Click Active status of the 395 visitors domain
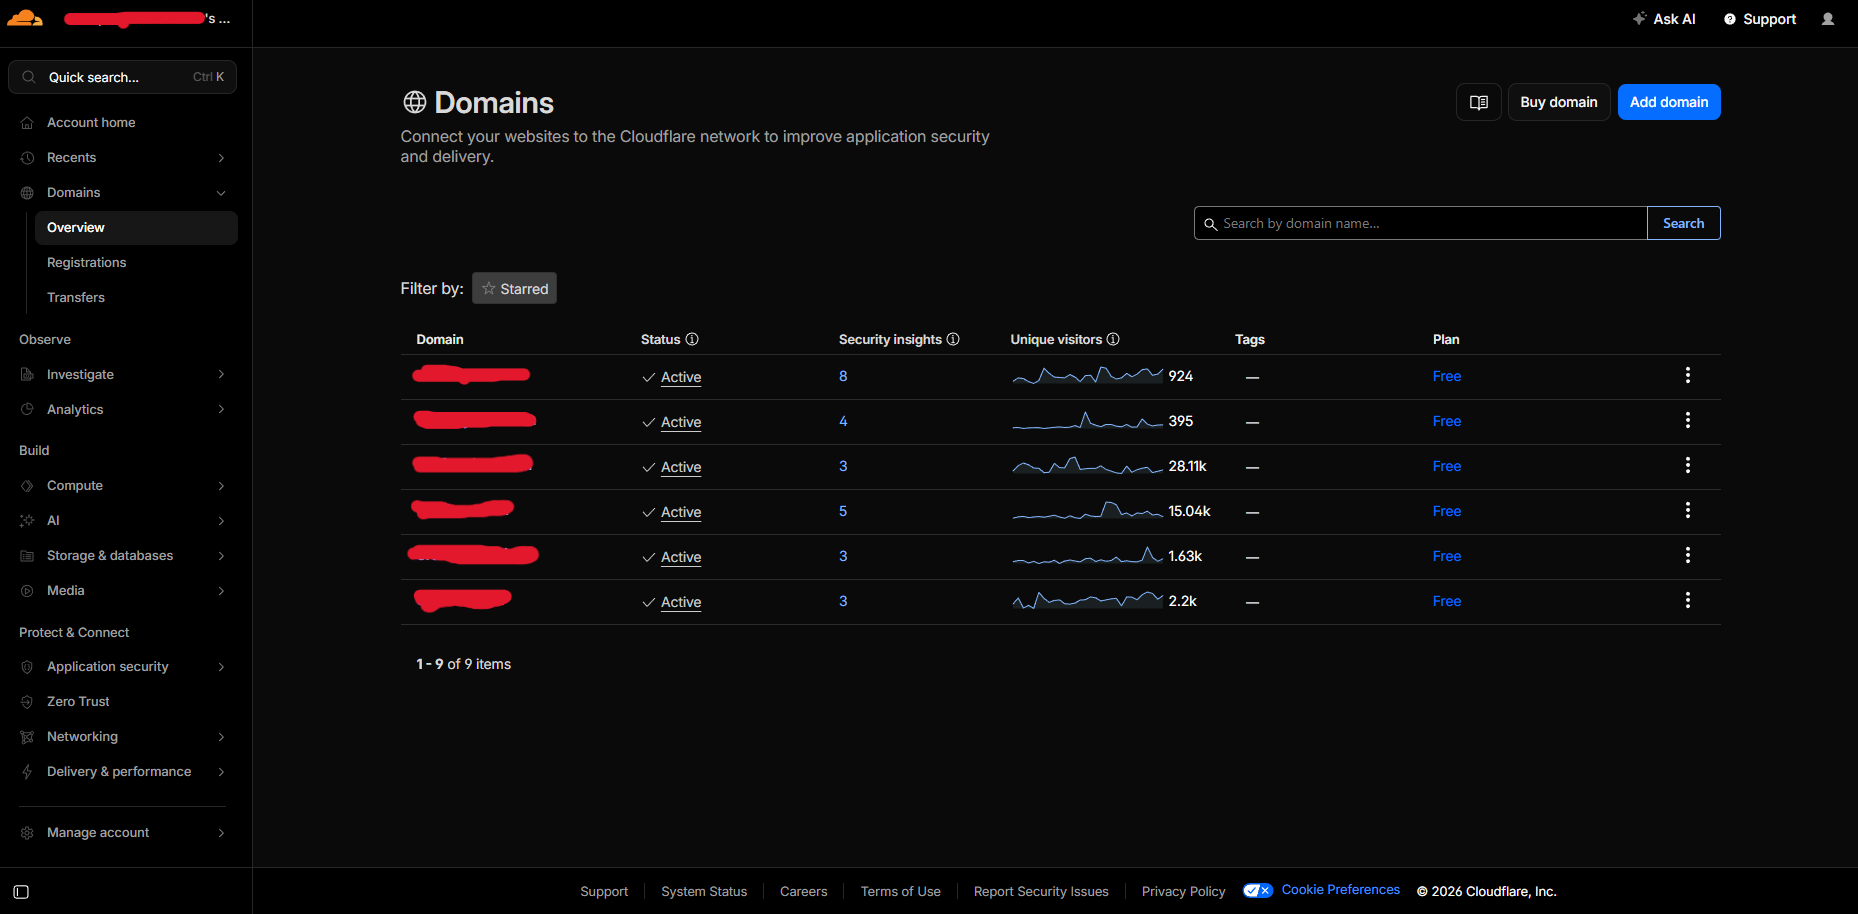 (681, 422)
